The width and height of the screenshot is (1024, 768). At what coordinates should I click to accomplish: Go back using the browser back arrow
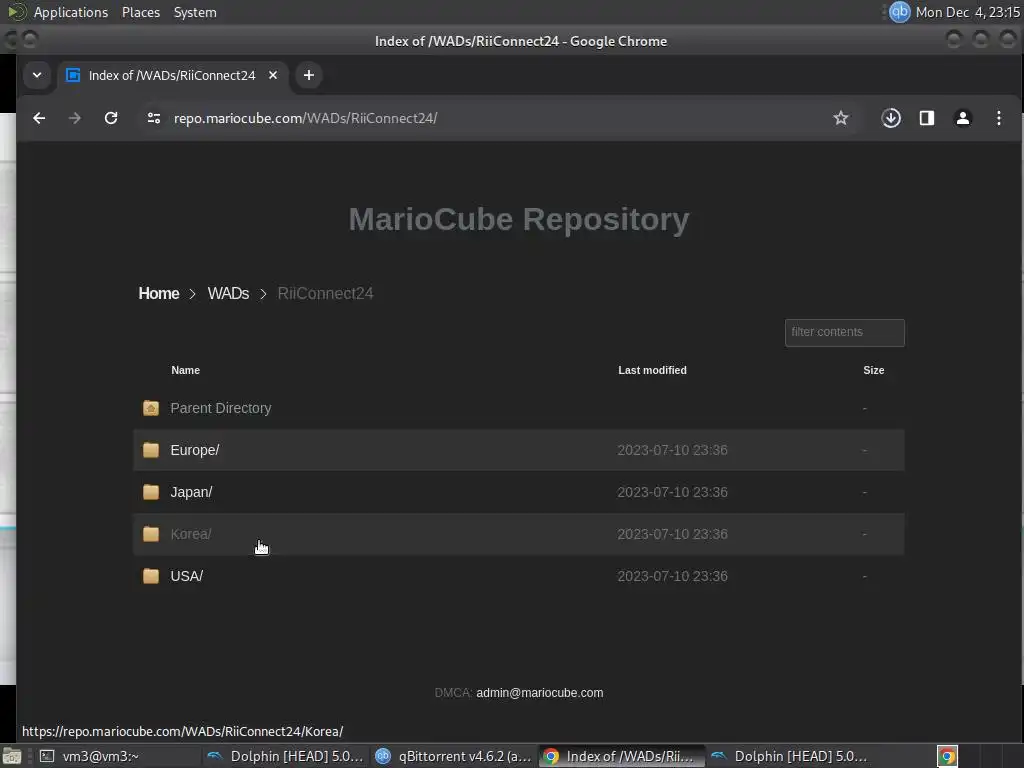tap(39, 118)
